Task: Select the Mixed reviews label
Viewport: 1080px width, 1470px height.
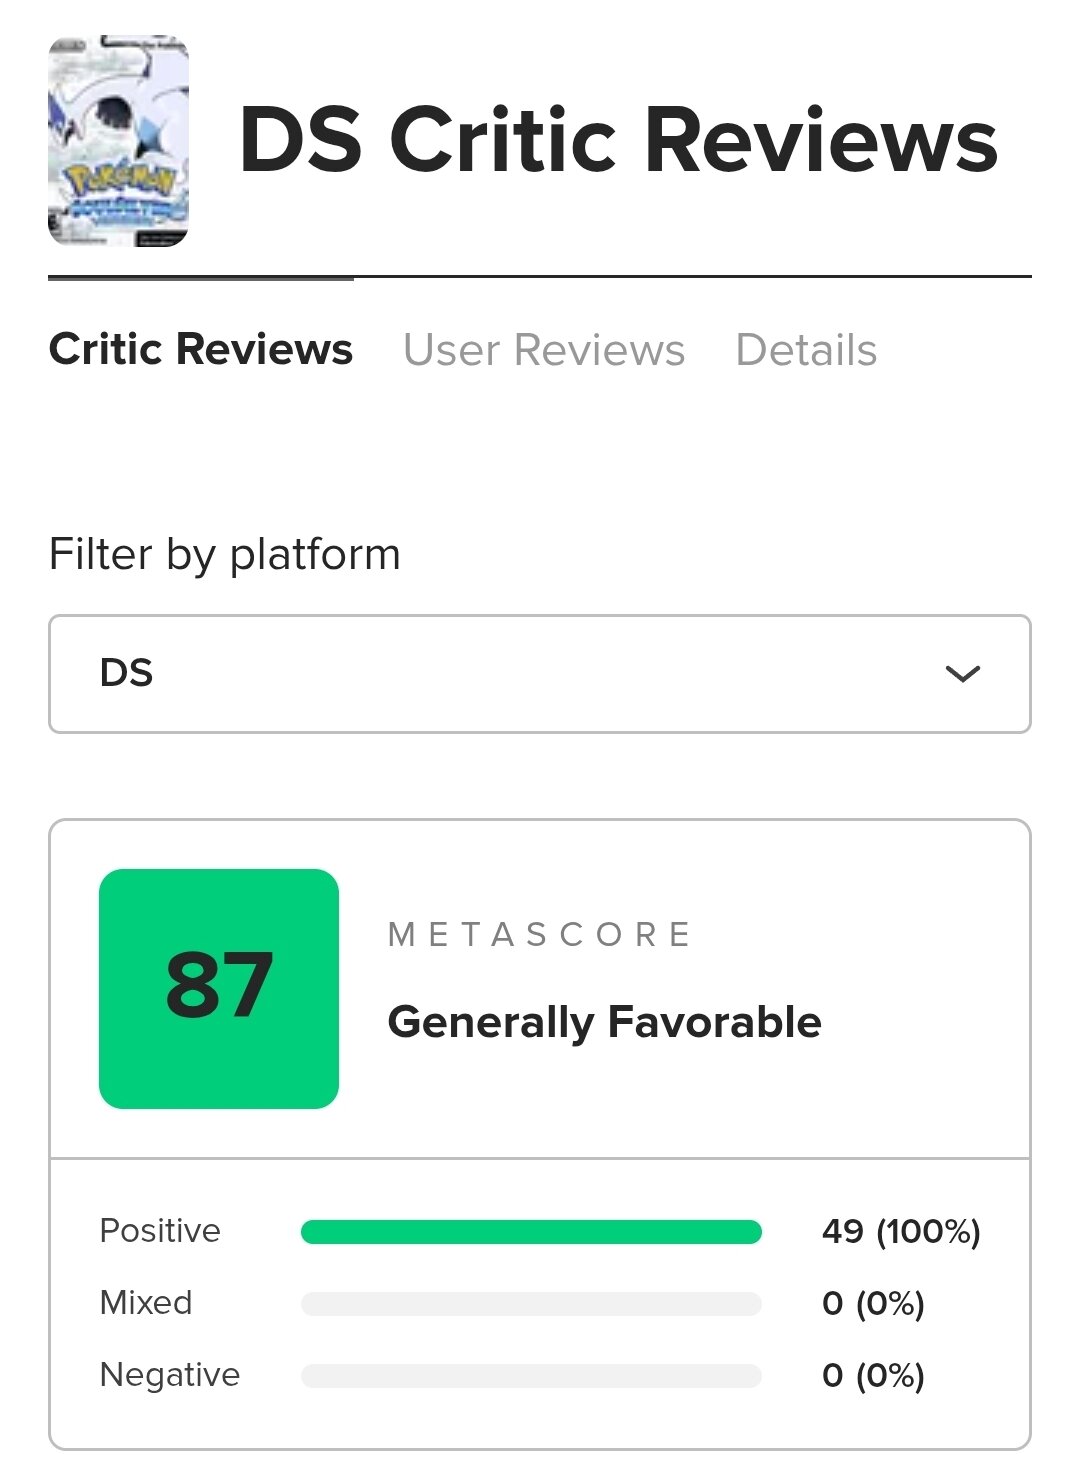Action: [146, 1302]
